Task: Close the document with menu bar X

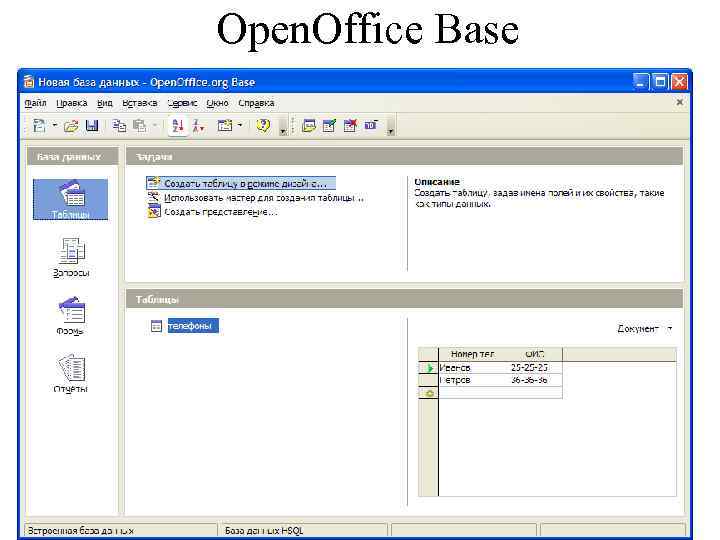Action: (x=680, y=102)
